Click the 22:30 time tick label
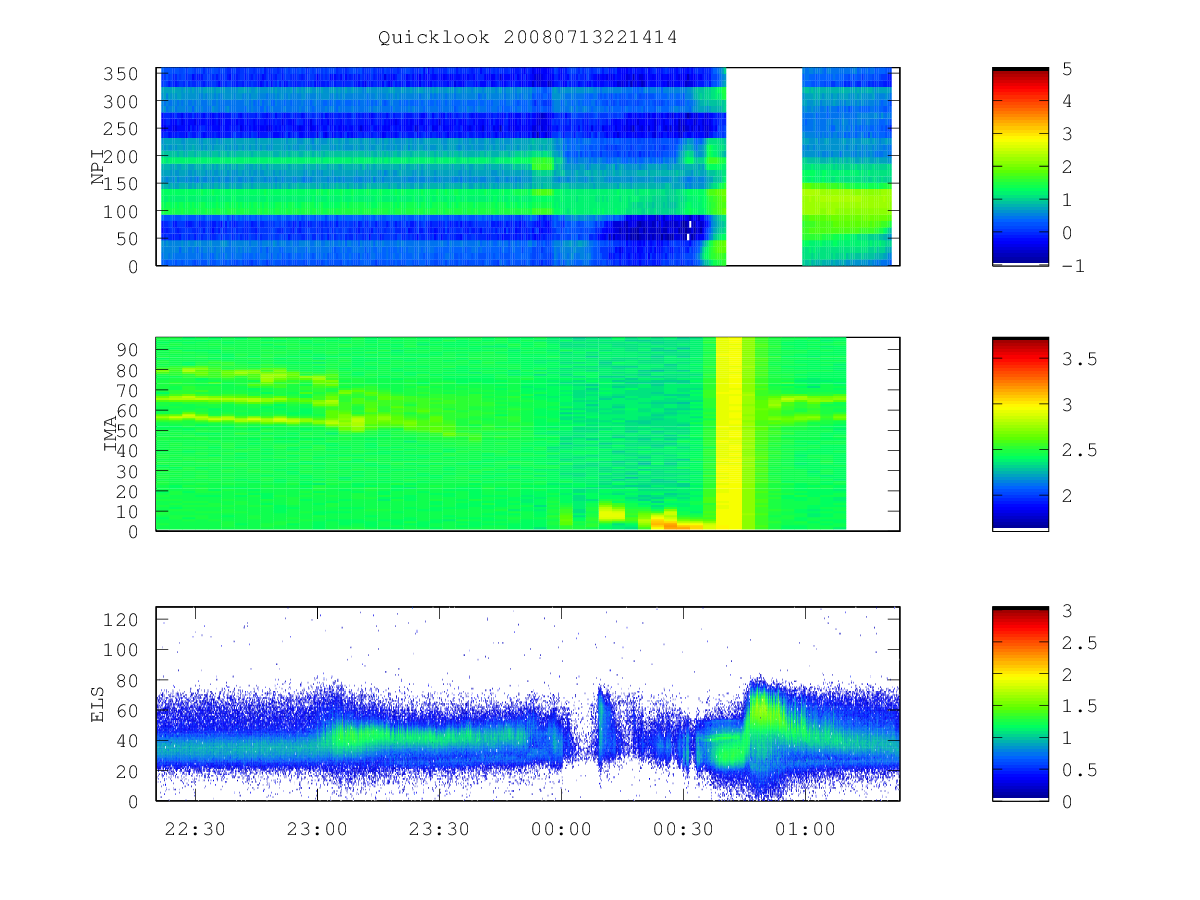The height and width of the screenshot is (900, 1200). (194, 829)
